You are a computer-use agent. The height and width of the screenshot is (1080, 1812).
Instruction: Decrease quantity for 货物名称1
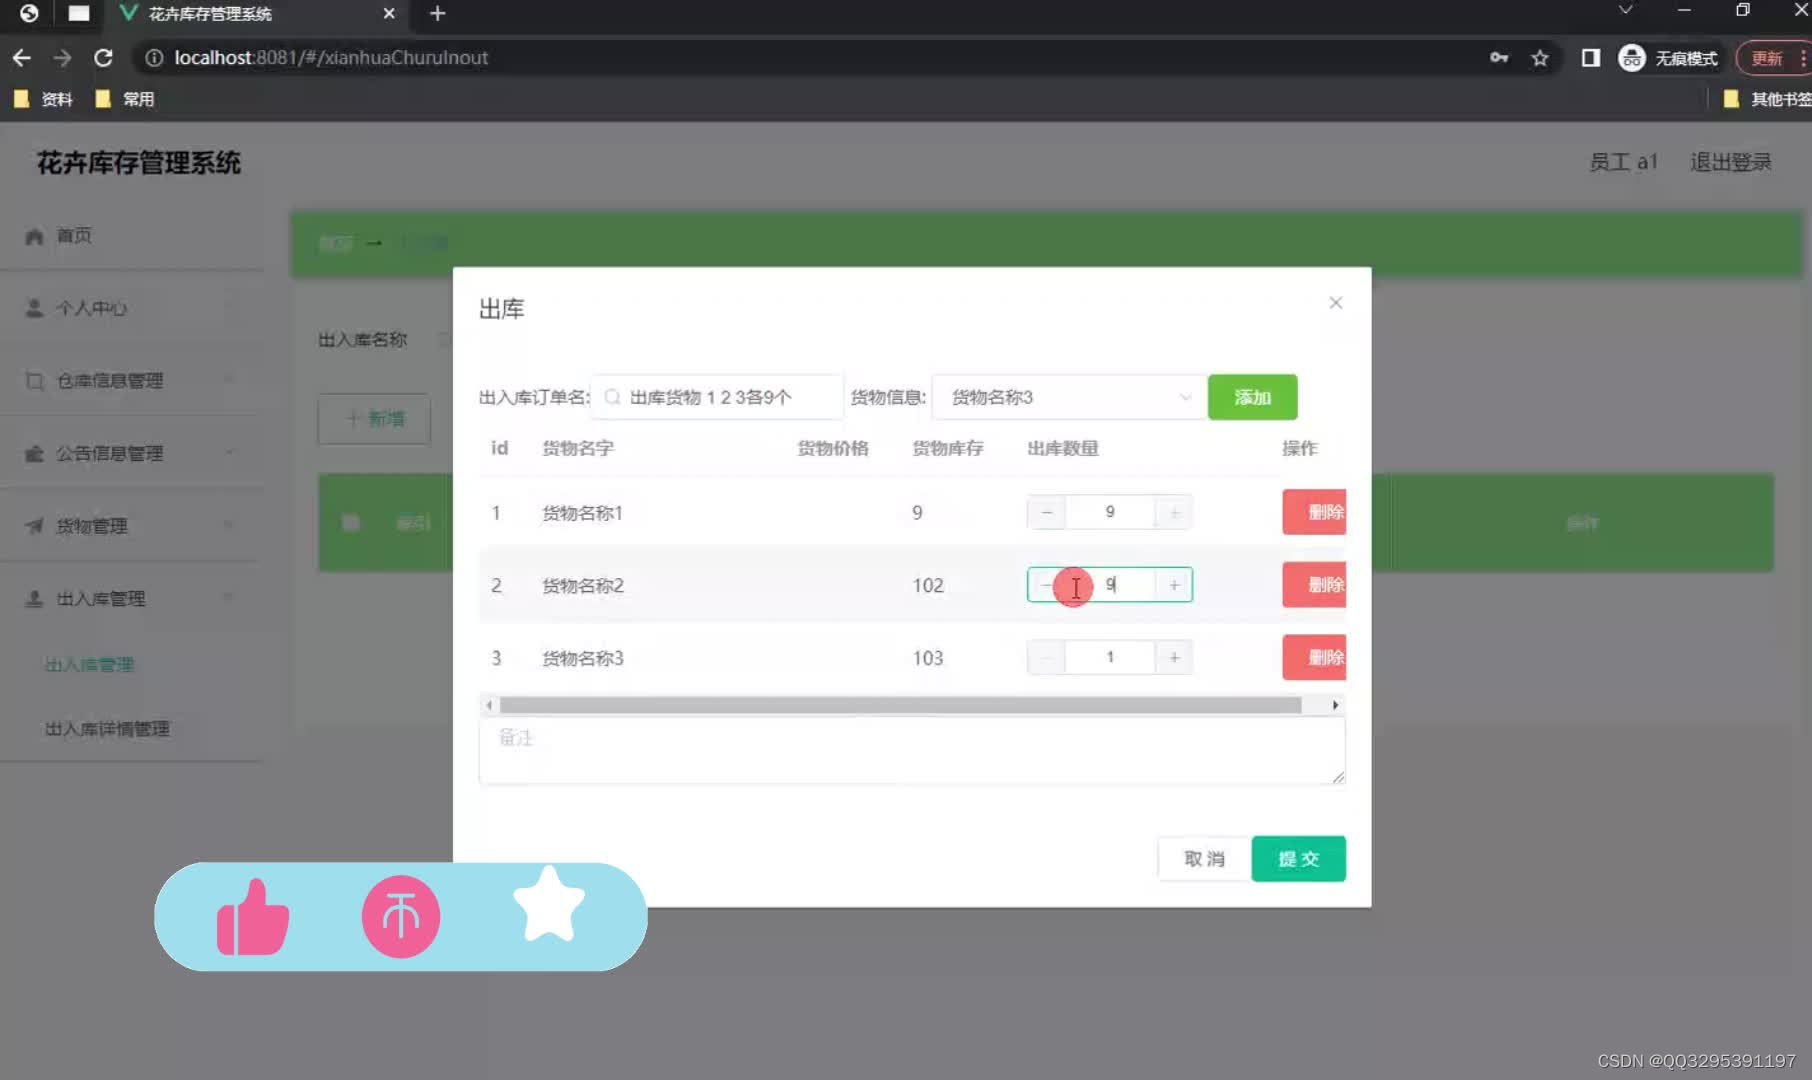(x=1046, y=512)
